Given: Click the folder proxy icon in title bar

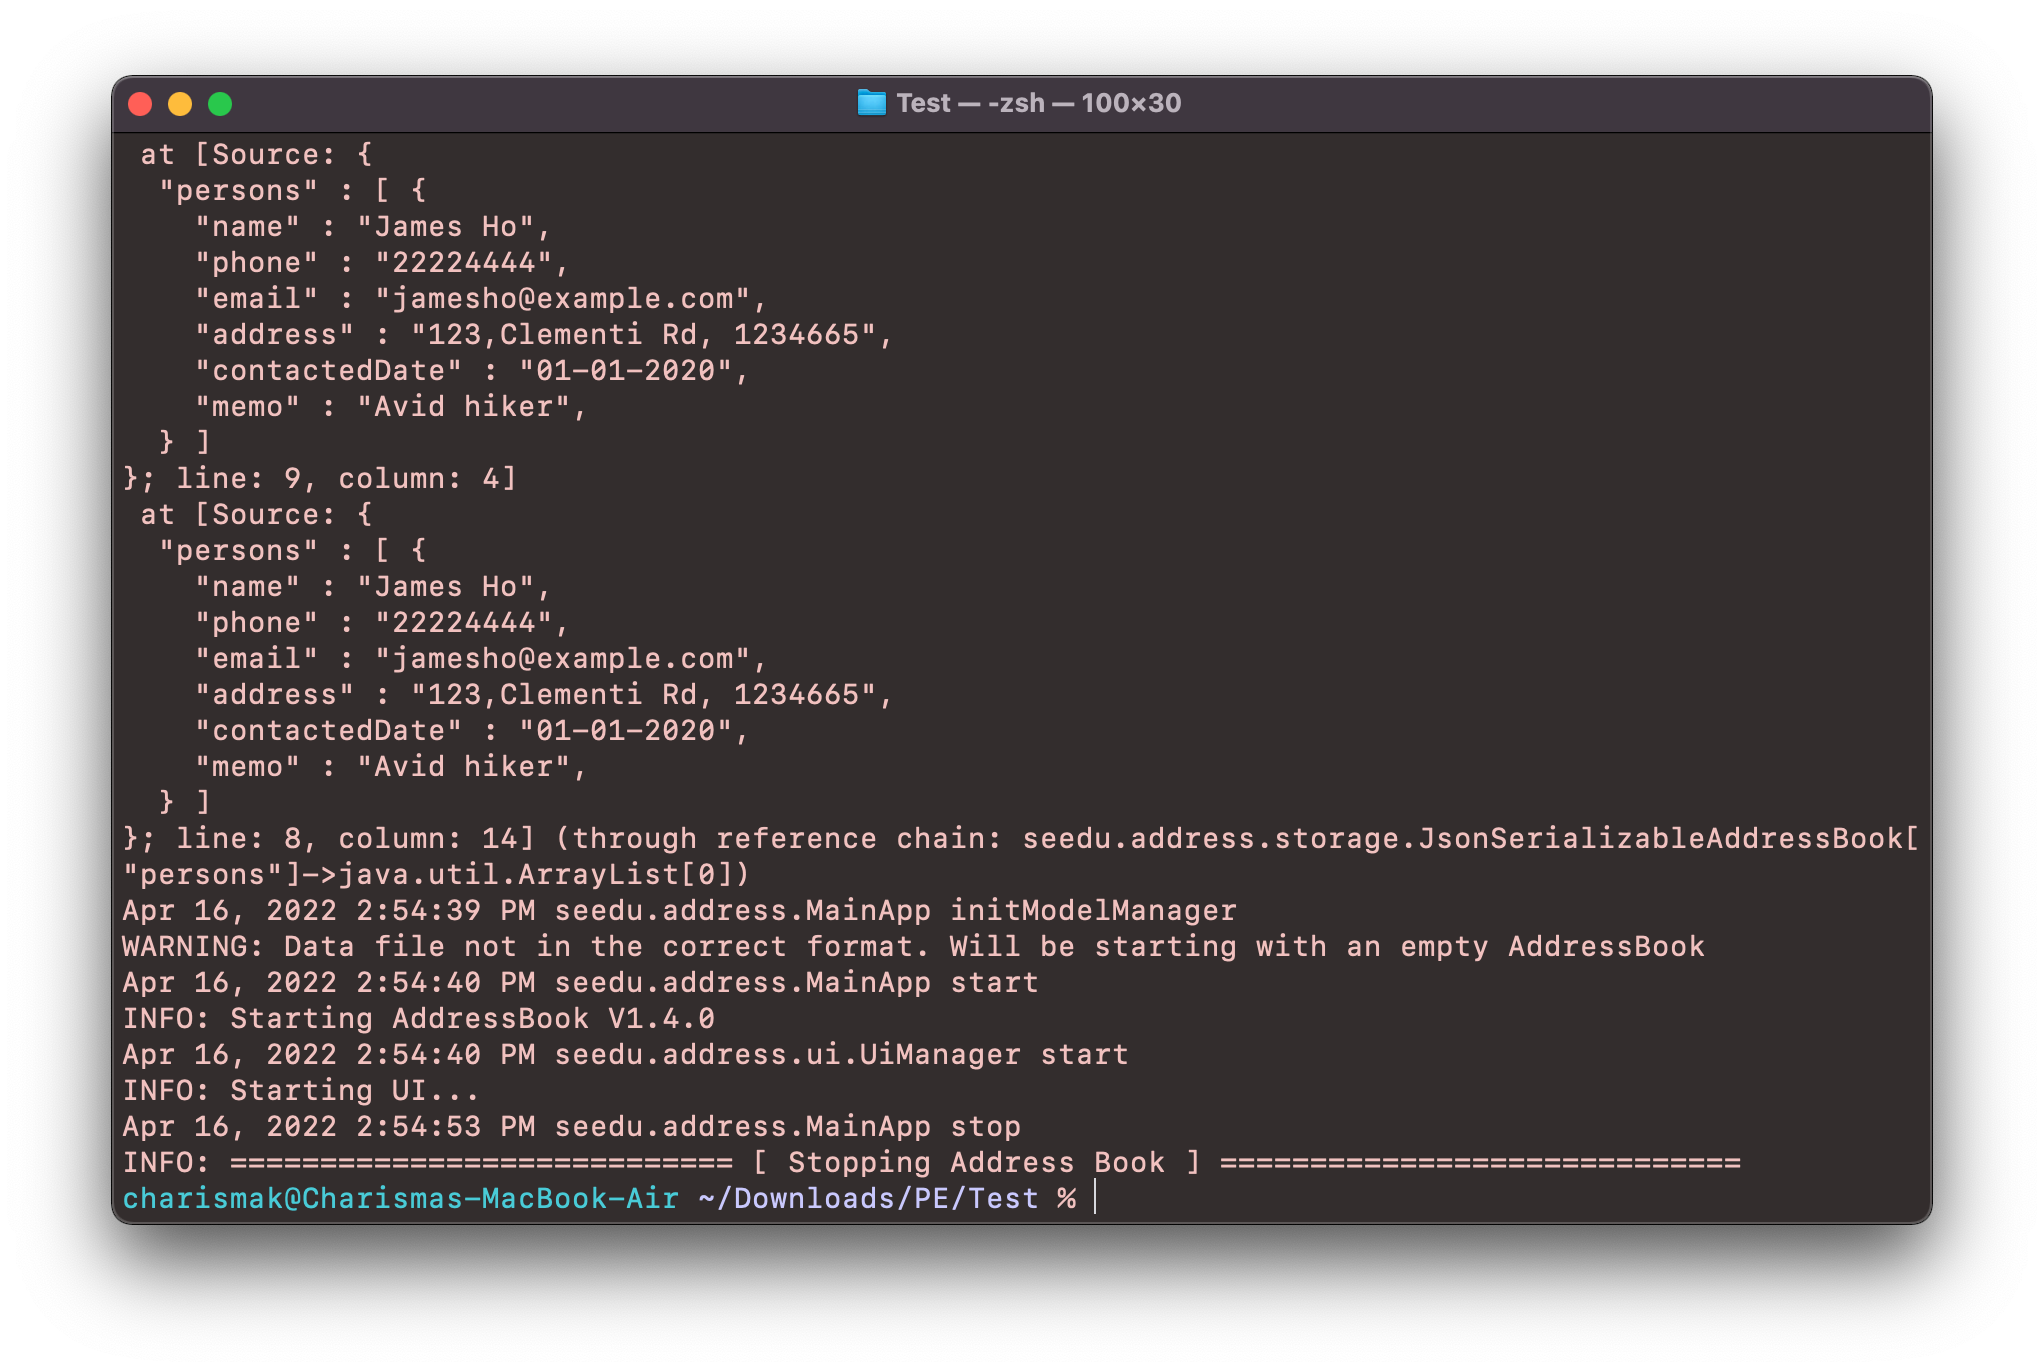Looking at the screenshot, I should click(x=871, y=103).
